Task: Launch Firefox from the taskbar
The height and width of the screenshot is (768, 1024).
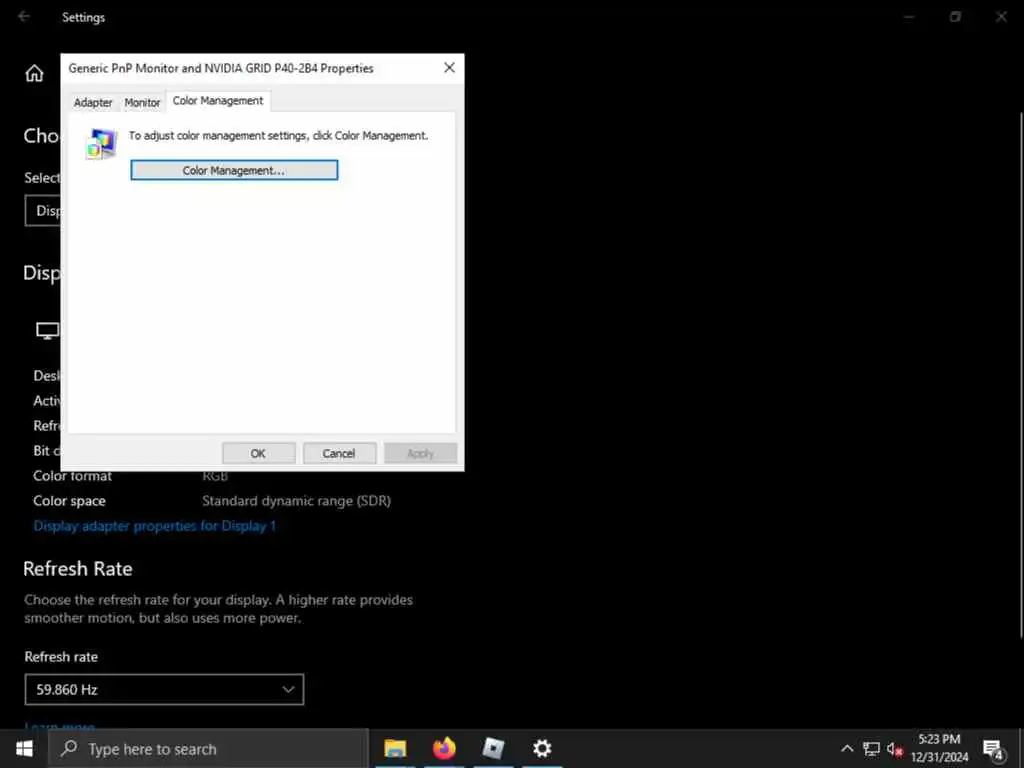Action: (x=444, y=748)
